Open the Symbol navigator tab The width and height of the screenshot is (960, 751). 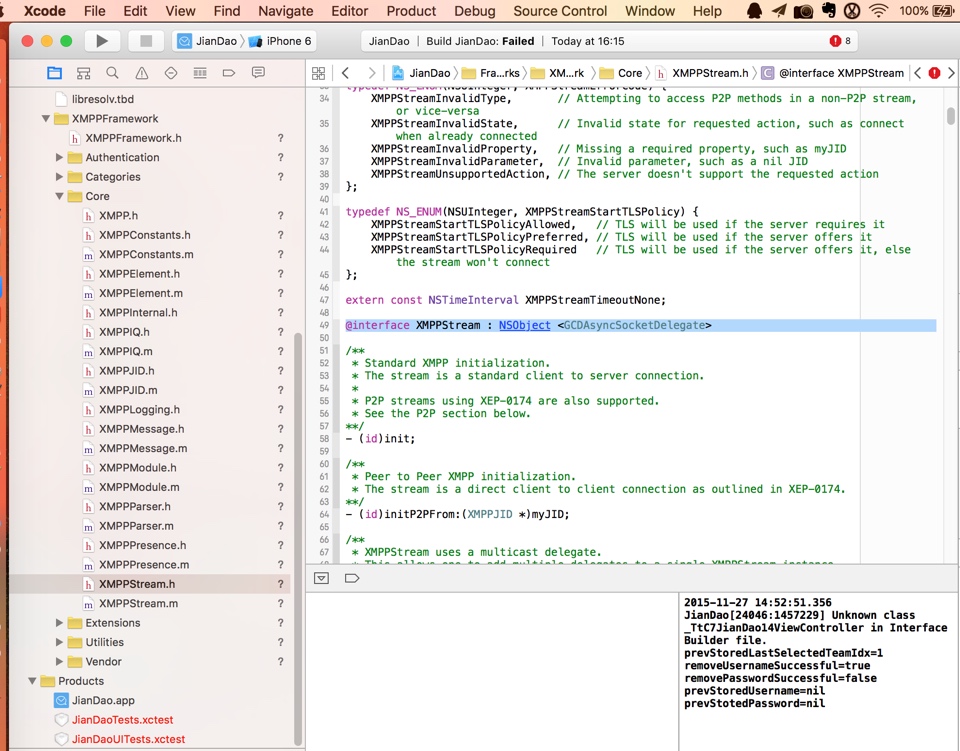coord(83,73)
